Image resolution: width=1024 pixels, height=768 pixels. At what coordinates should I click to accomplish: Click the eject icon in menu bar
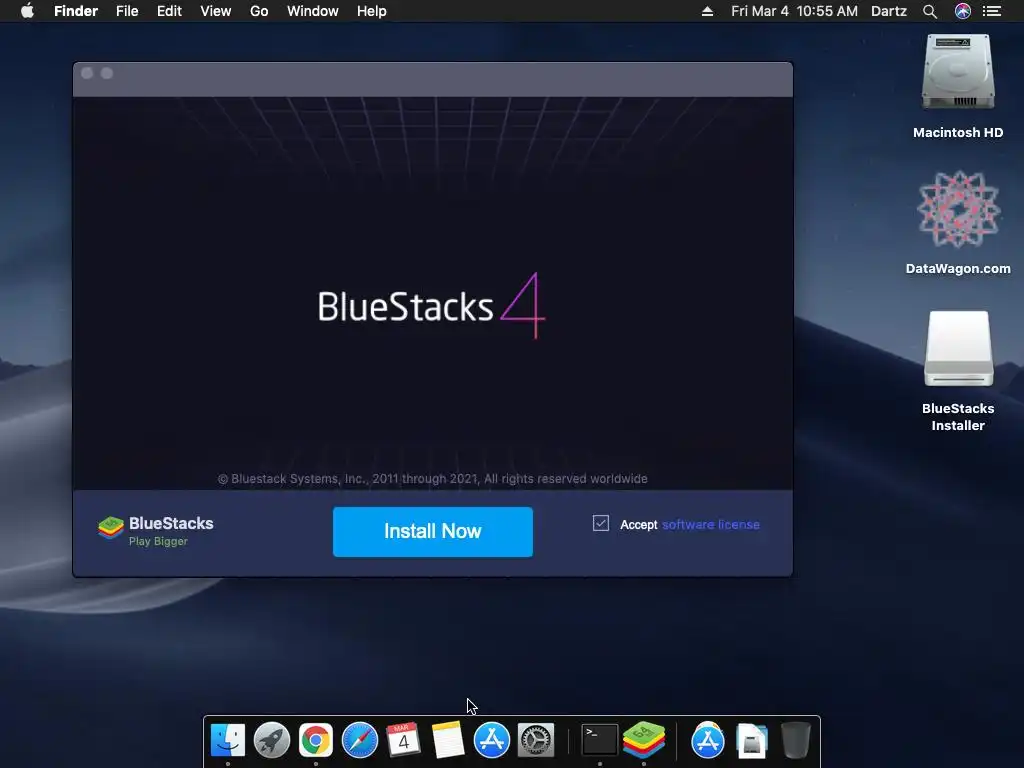[x=707, y=11]
